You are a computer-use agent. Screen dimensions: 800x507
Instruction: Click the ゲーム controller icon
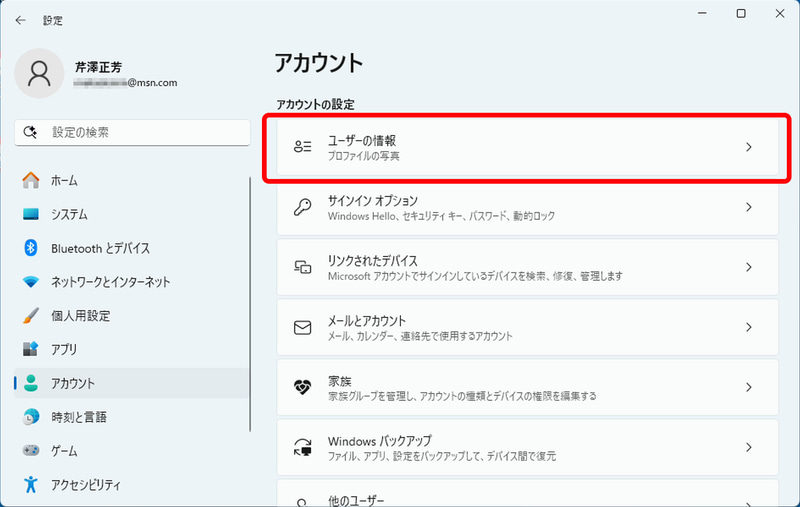pyautogui.click(x=31, y=450)
